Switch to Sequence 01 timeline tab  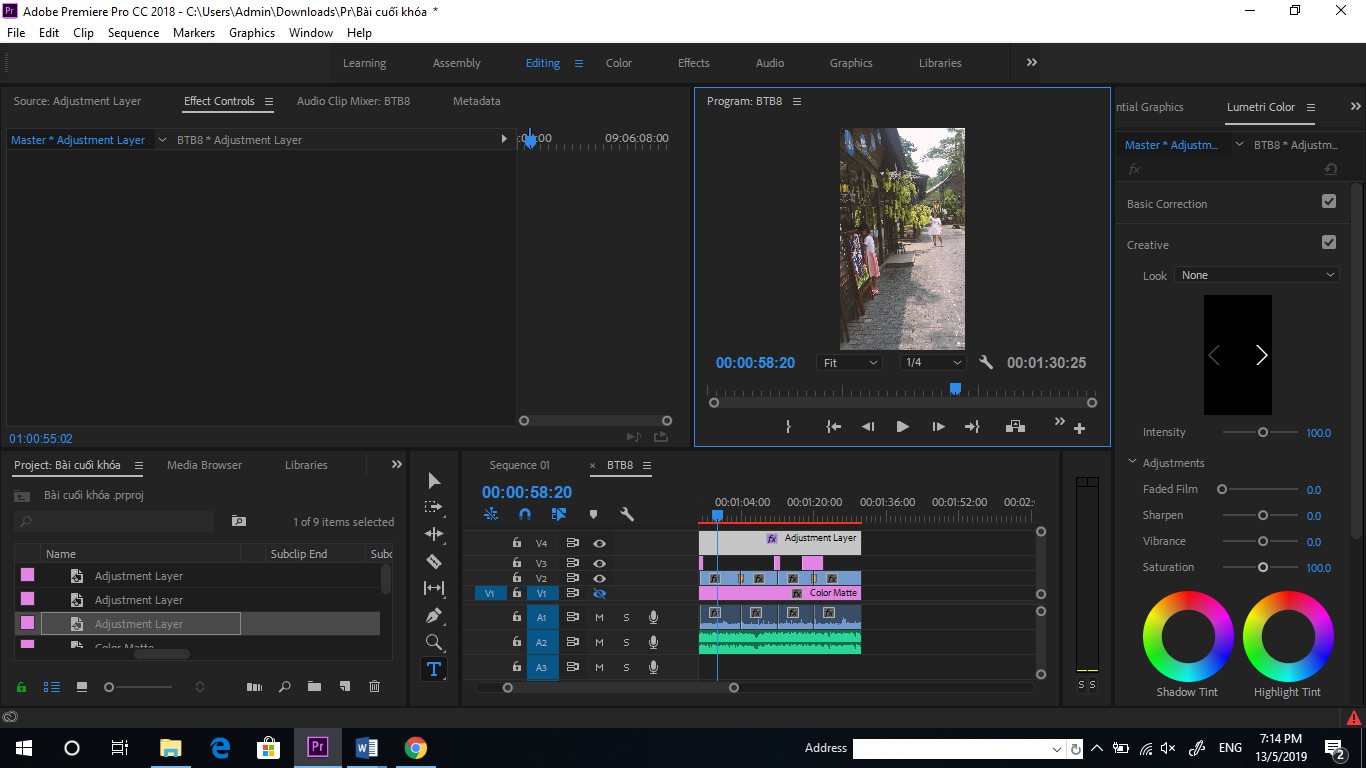520,465
